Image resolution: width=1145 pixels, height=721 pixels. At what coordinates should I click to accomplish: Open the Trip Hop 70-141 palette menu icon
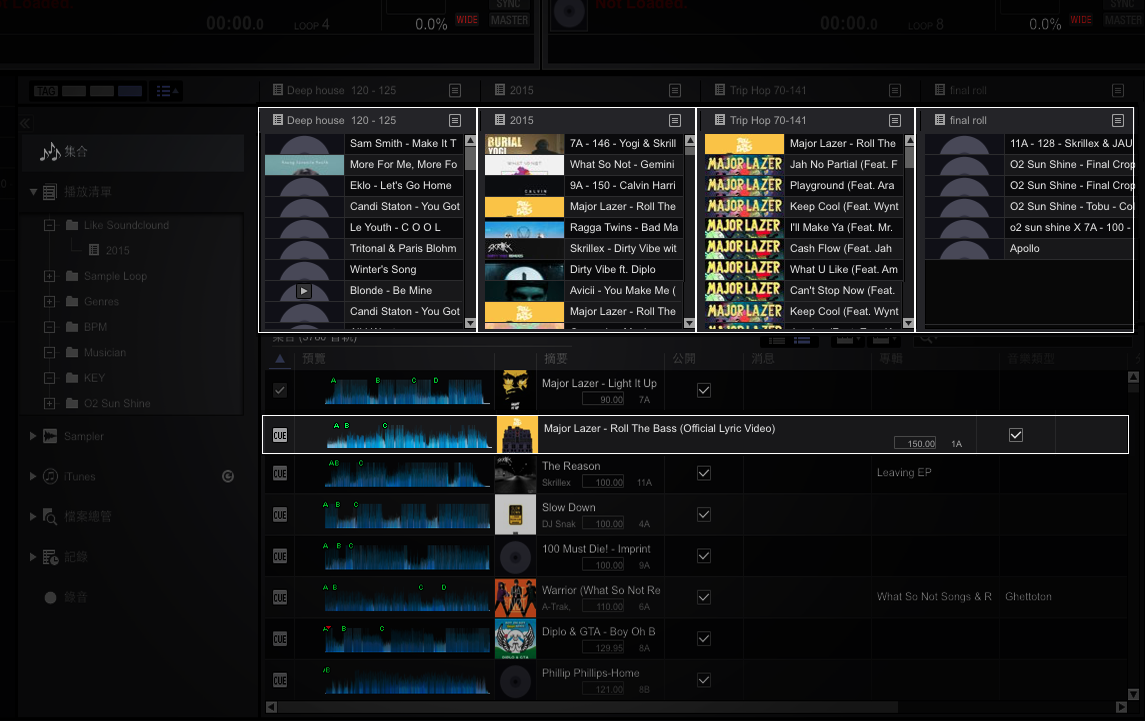point(895,121)
